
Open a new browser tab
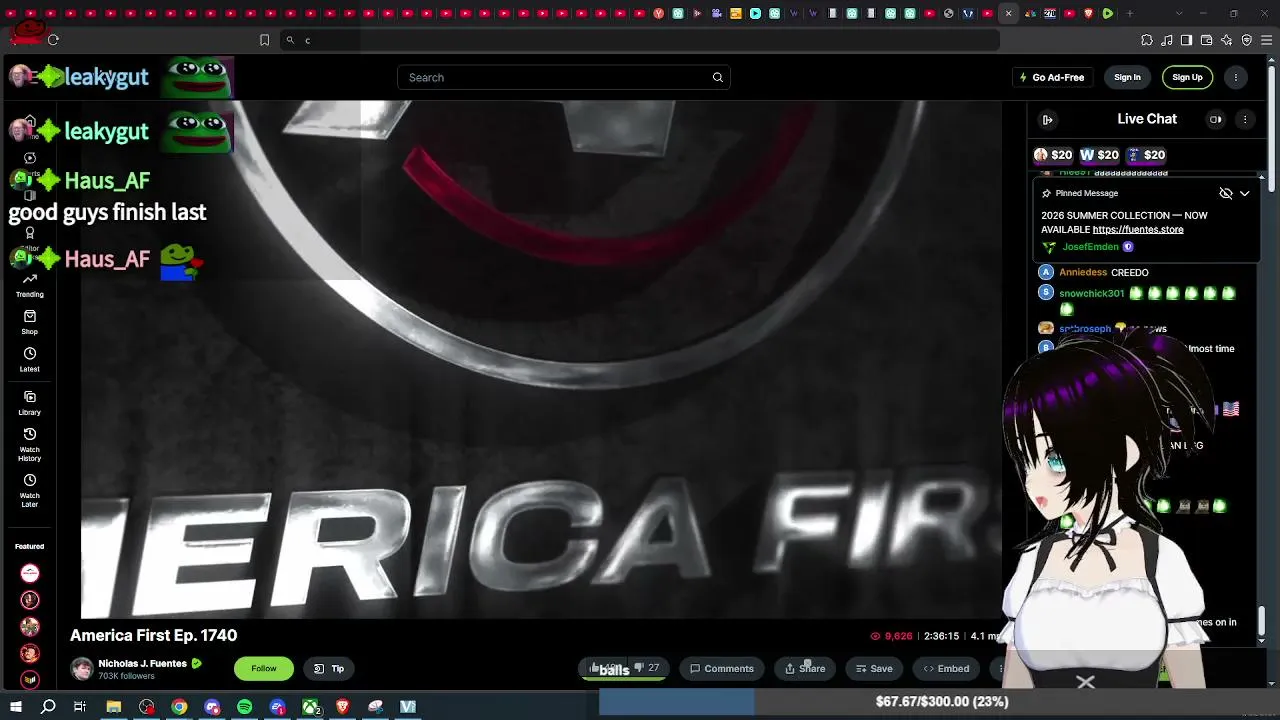tap(1130, 13)
